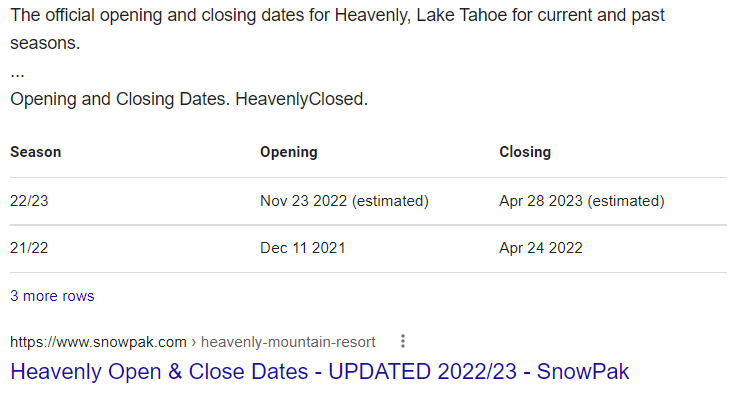Select the Closing column header

(525, 152)
